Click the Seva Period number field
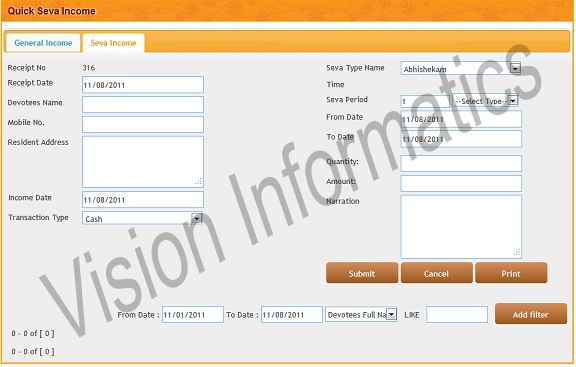This screenshot has height=367, width=576. (425, 101)
